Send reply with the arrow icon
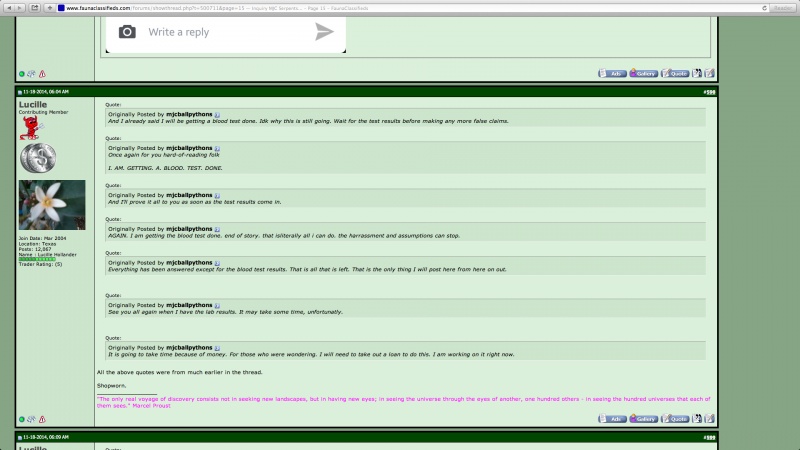The height and width of the screenshot is (450, 800). tap(324, 32)
